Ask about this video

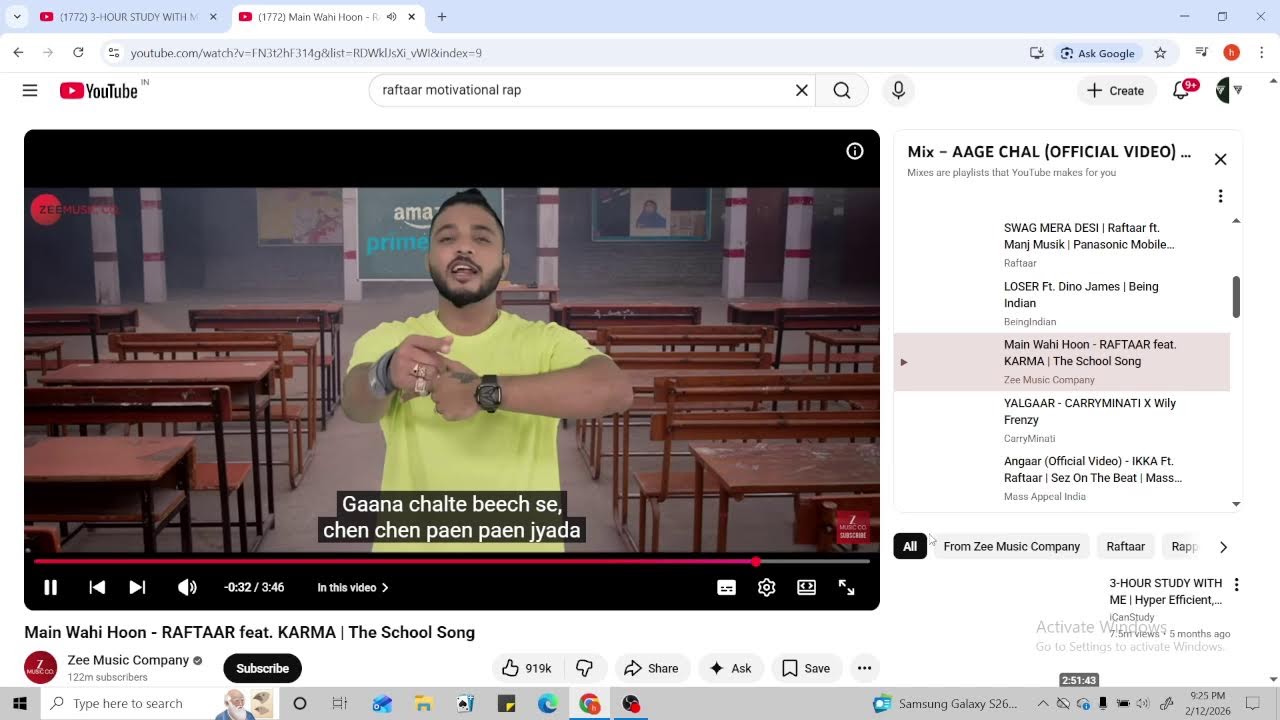(730, 668)
